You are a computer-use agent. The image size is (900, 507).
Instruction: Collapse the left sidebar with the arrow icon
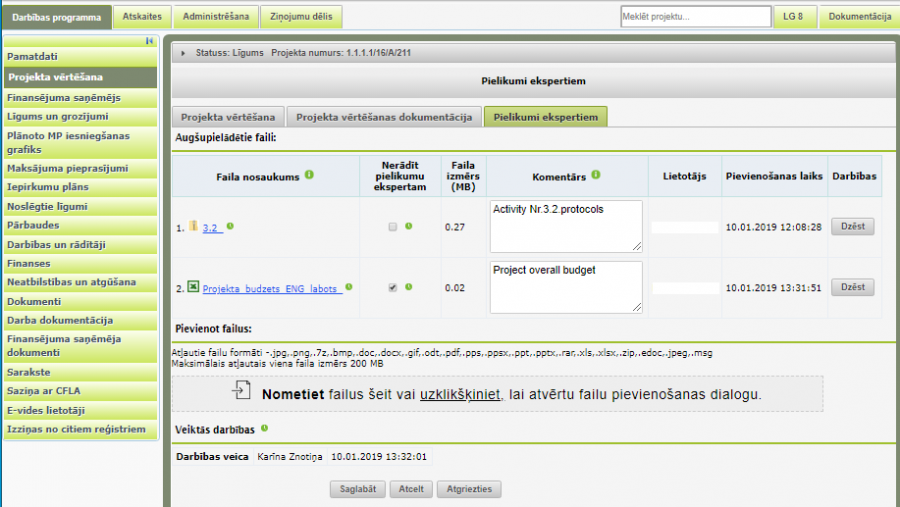tap(150, 41)
